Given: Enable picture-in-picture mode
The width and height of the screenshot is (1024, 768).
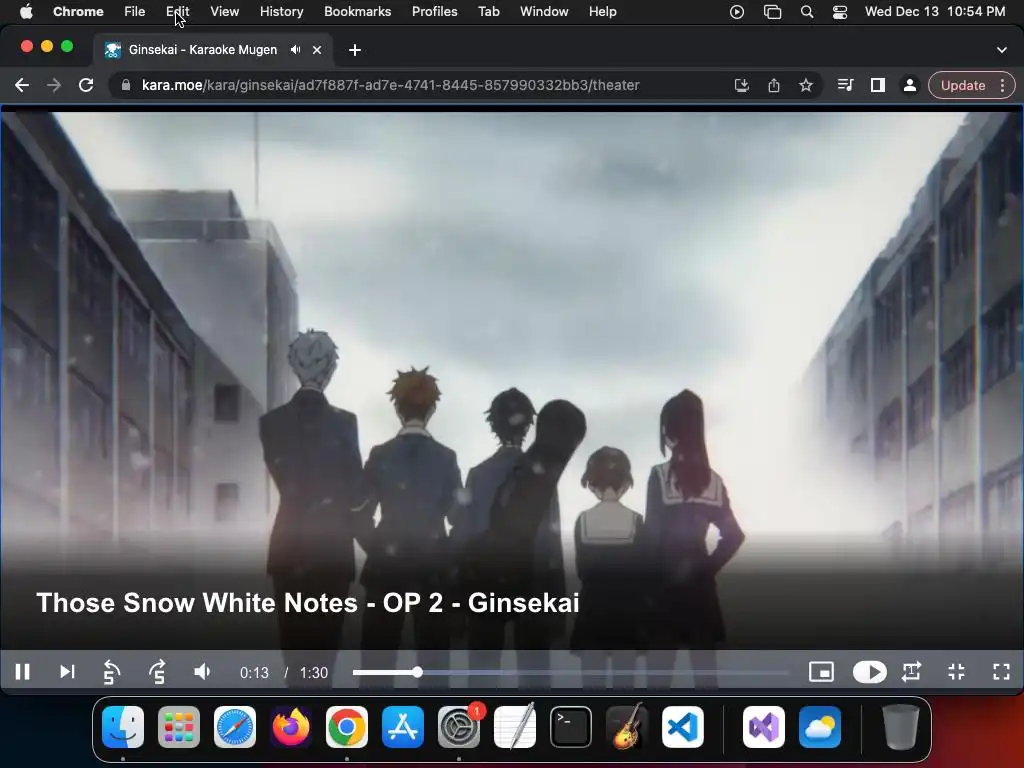Looking at the screenshot, I should (821, 672).
